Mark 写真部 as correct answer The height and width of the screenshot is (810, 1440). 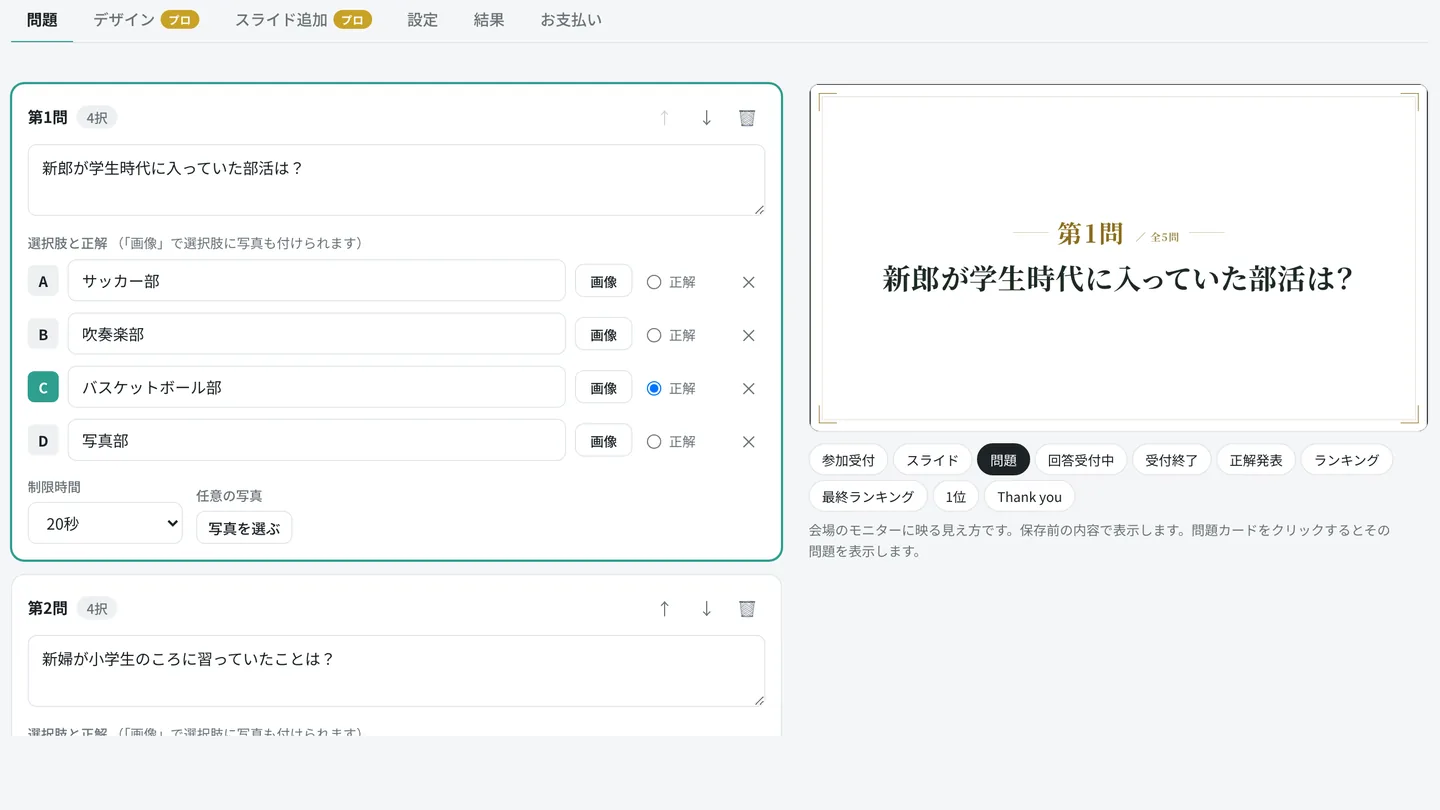(654, 441)
